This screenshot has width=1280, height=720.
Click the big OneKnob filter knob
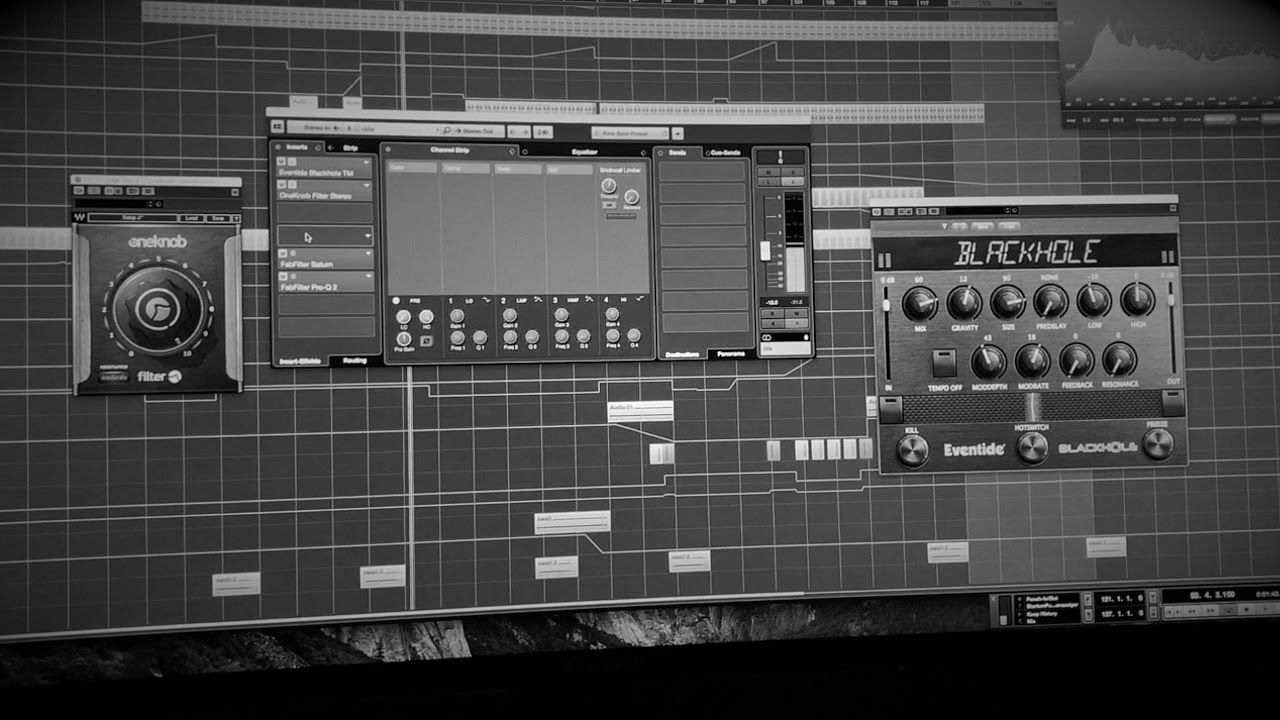pyautogui.click(x=157, y=309)
